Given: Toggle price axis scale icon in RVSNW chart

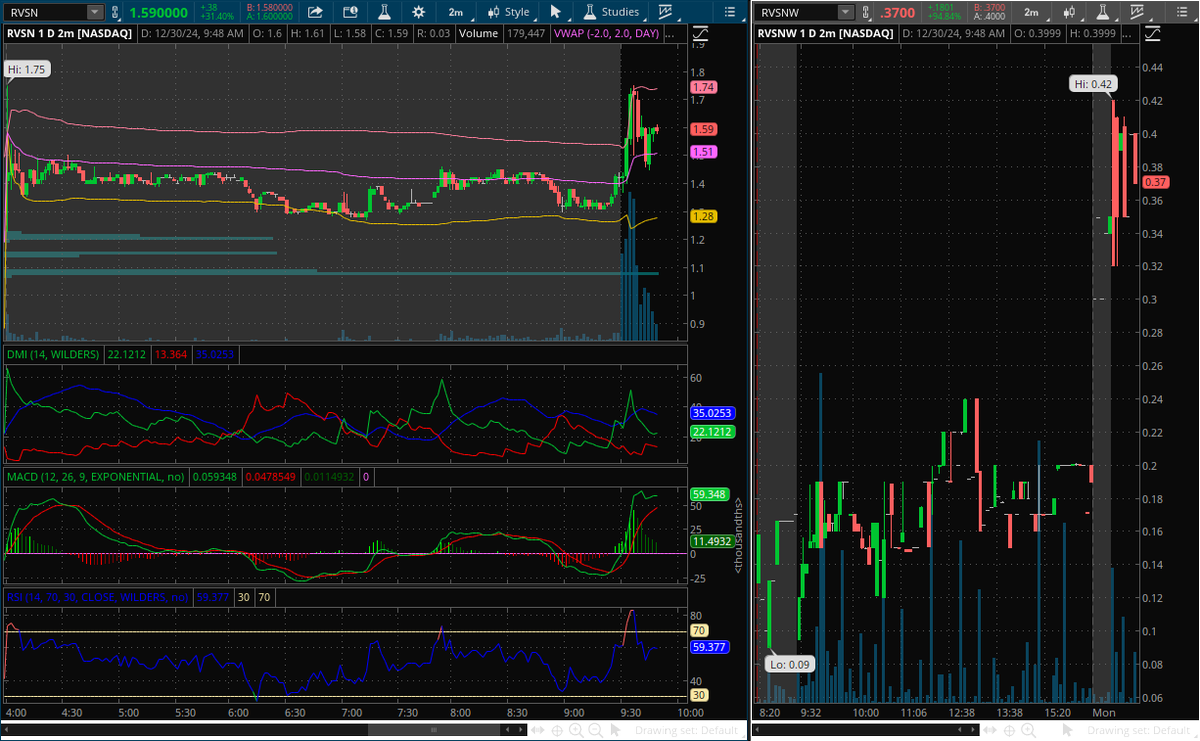Looking at the screenshot, I should point(1153,33).
